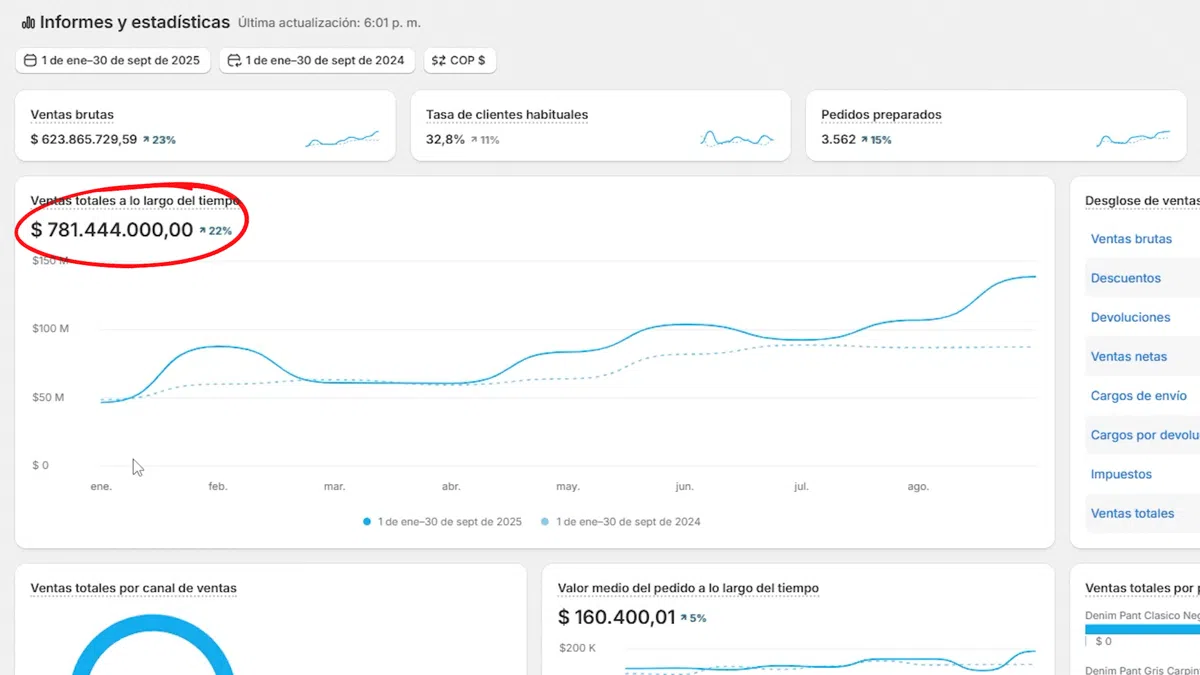Open the Devoluciones breakdown link
This screenshot has width=1200, height=675.
pyautogui.click(x=1130, y=317)
